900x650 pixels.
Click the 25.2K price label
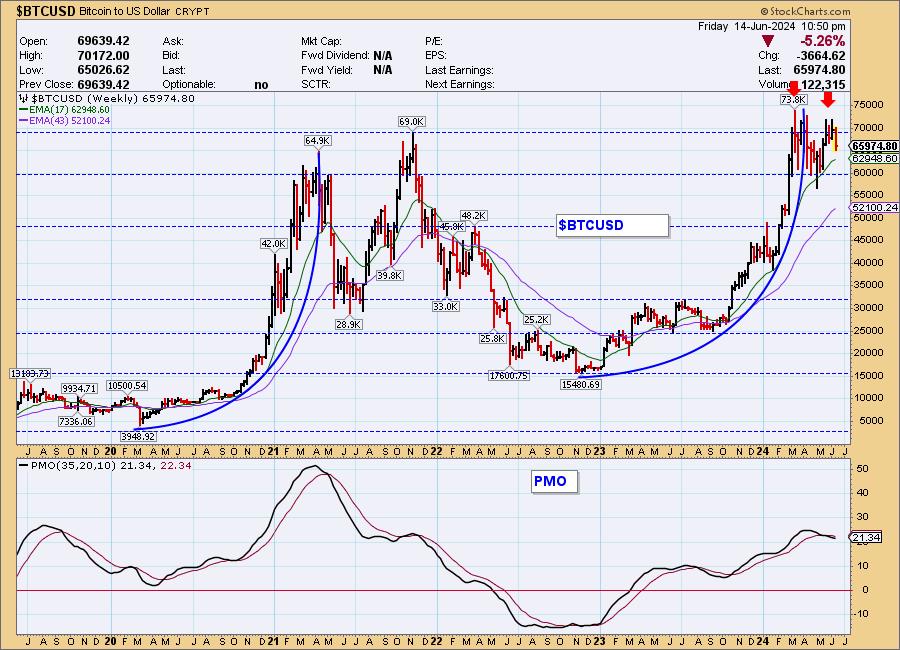[x=537, y=319]
